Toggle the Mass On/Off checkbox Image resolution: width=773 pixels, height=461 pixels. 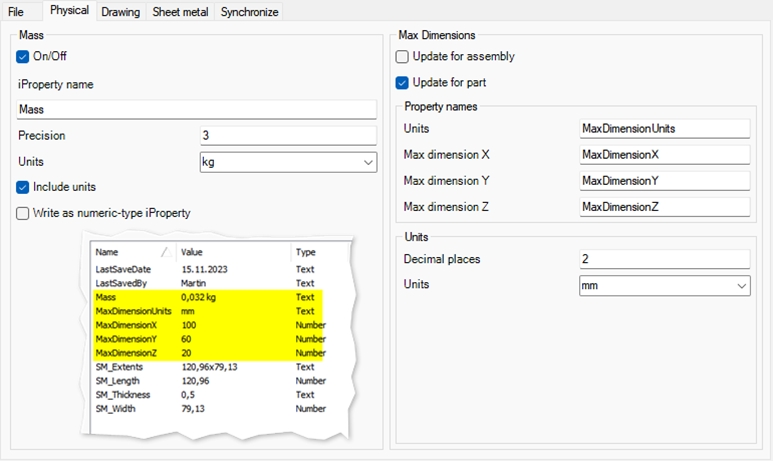[x=24, y=57]
